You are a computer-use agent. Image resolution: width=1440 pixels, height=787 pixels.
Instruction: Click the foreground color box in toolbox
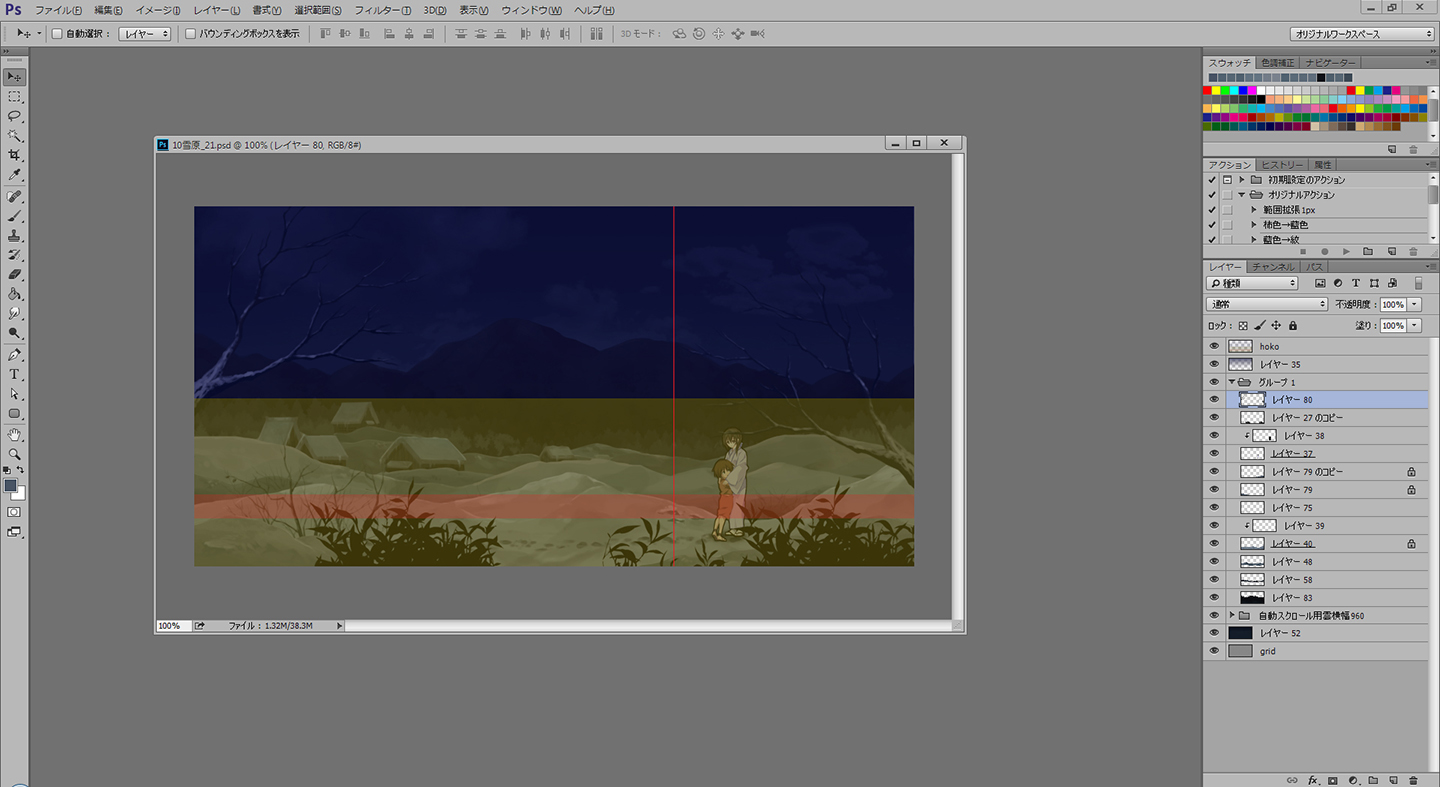(11, 486)
